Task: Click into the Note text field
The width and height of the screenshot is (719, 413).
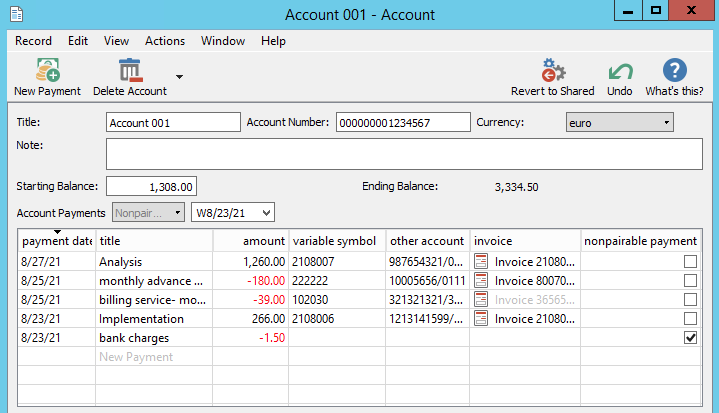Action: [404, 154]
